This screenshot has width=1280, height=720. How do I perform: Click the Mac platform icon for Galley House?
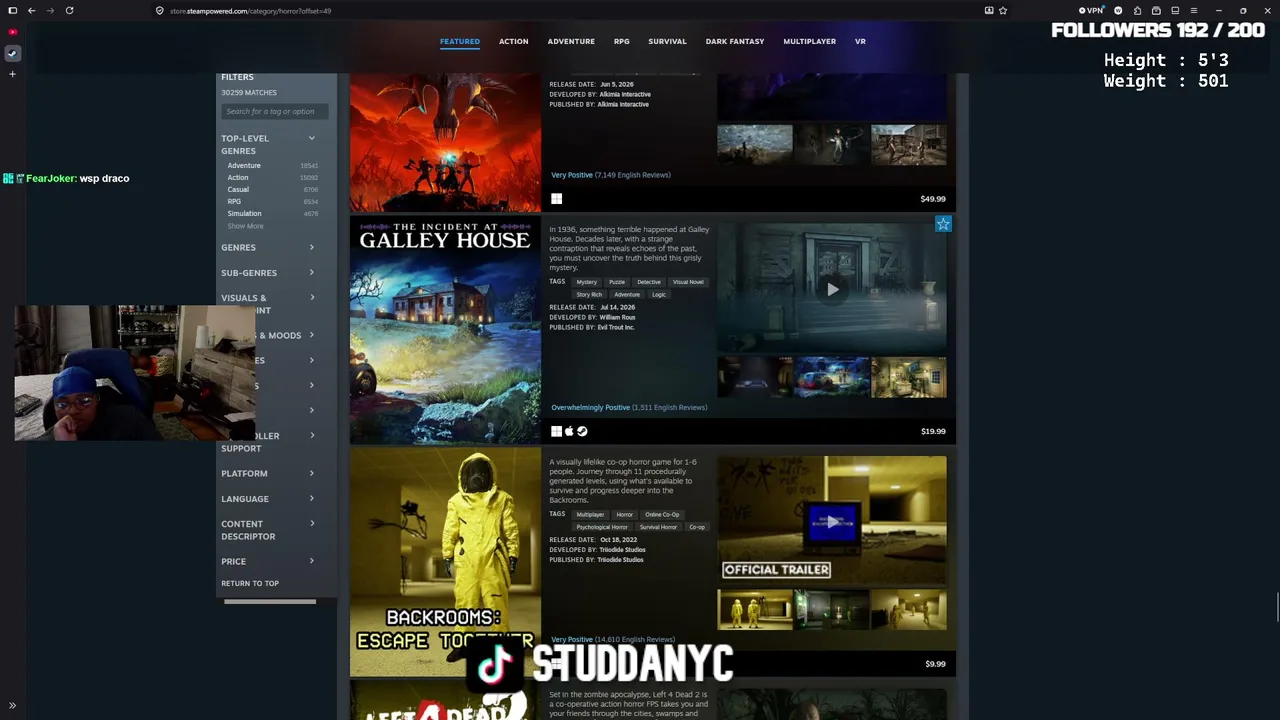(x=569, y=431)
